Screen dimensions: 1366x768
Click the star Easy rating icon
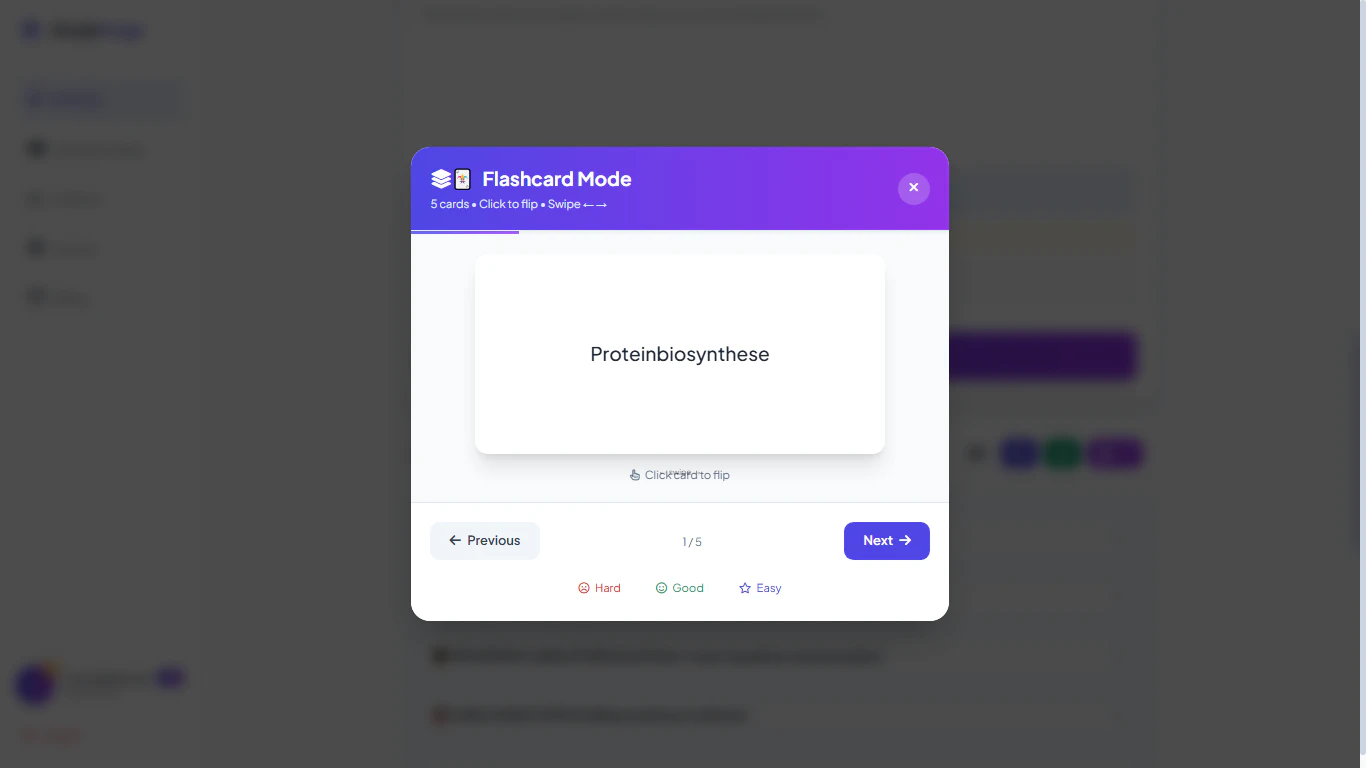click(745, 588)
